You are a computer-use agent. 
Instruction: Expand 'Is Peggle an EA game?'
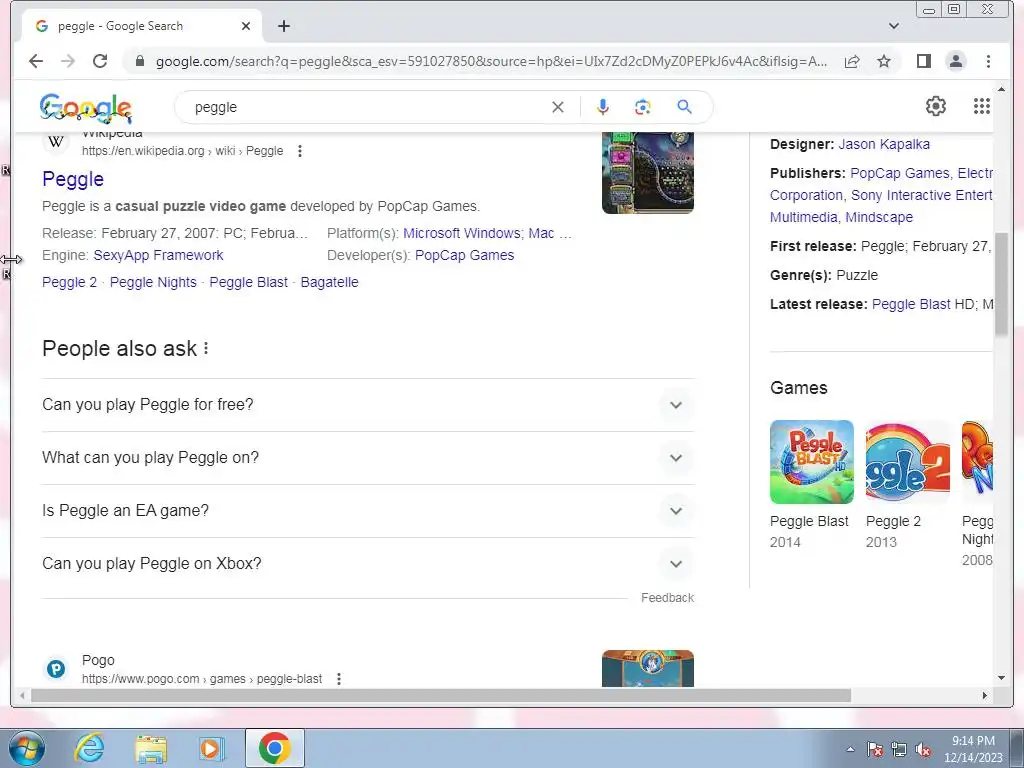click(368, 511)
